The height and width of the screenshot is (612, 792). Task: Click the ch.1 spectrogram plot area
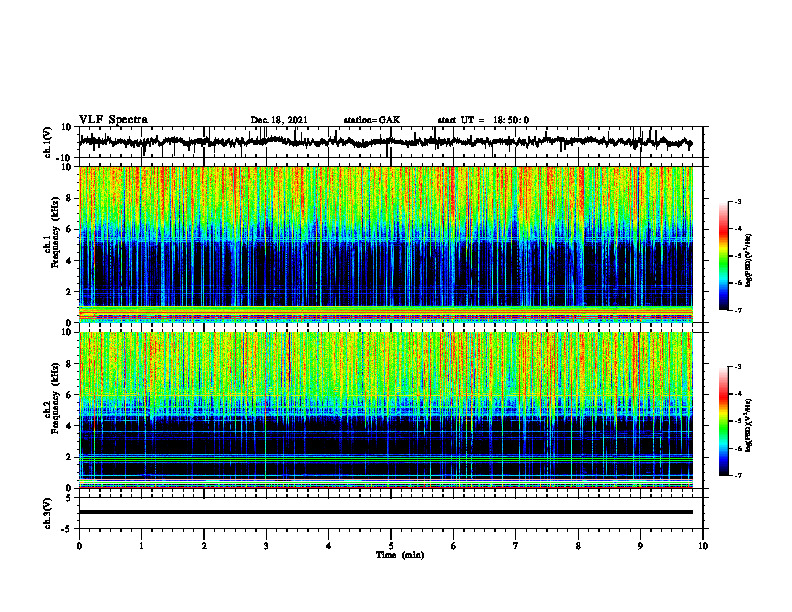385,244
